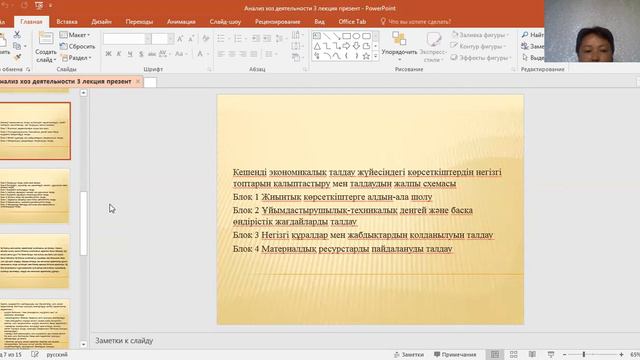Open character spacing AV dropdown

164,54
